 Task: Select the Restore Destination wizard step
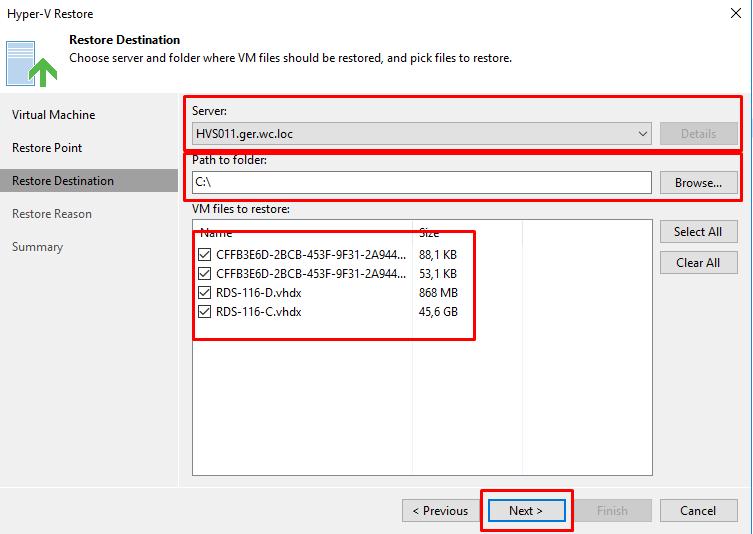(89, 181)
